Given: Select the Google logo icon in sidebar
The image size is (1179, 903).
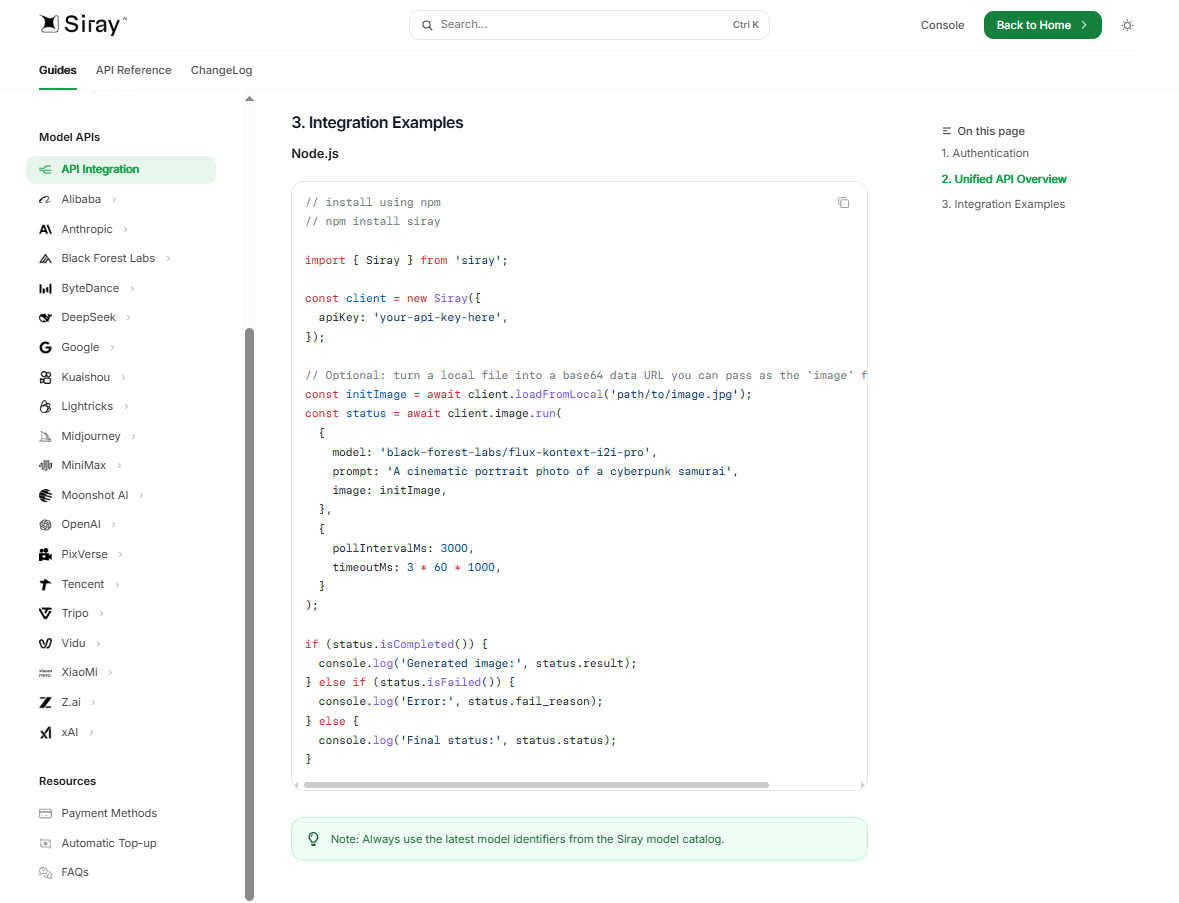Looking at the screenshot, I should 45,347.
